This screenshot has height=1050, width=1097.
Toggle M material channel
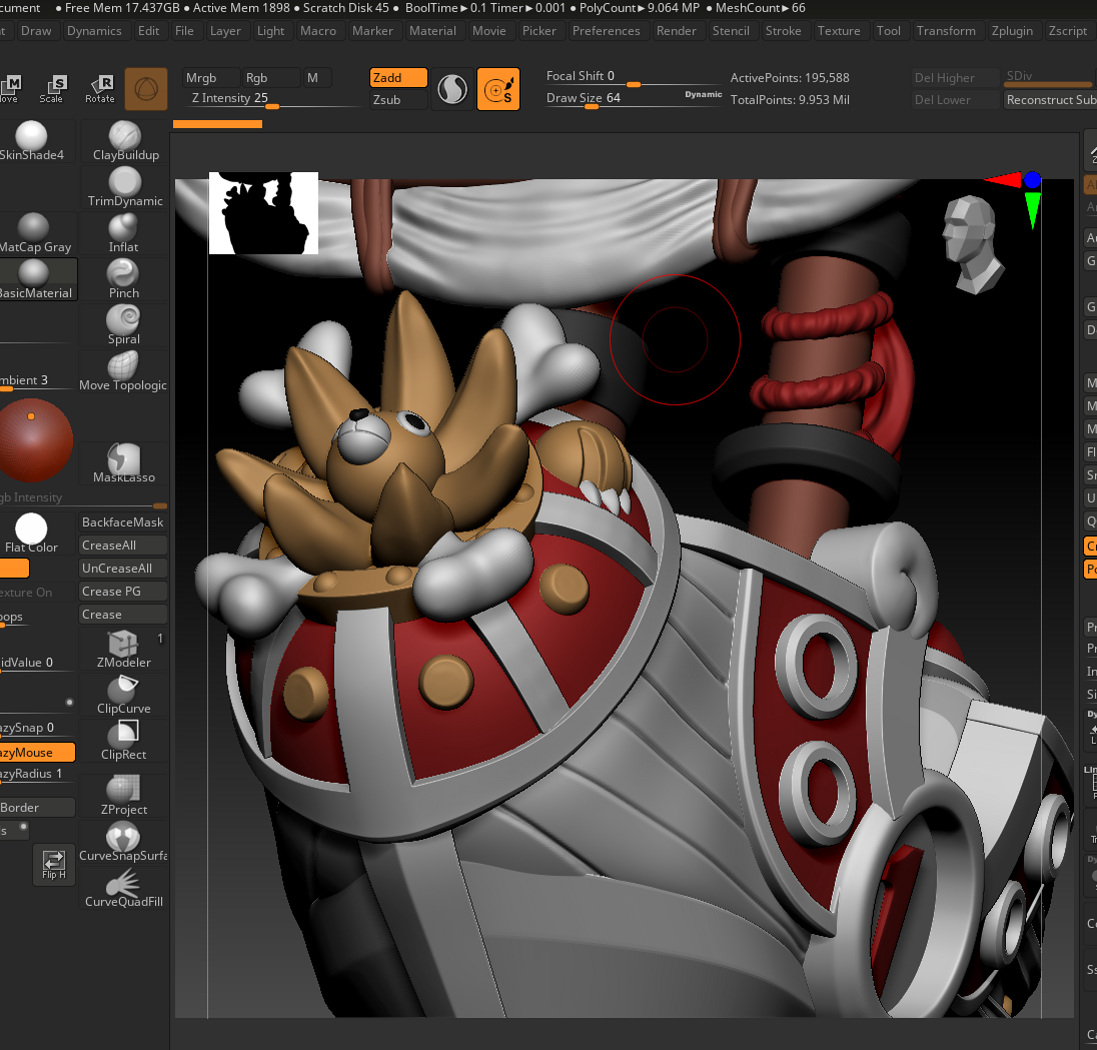pyautogui.click(x=316, y=78)
